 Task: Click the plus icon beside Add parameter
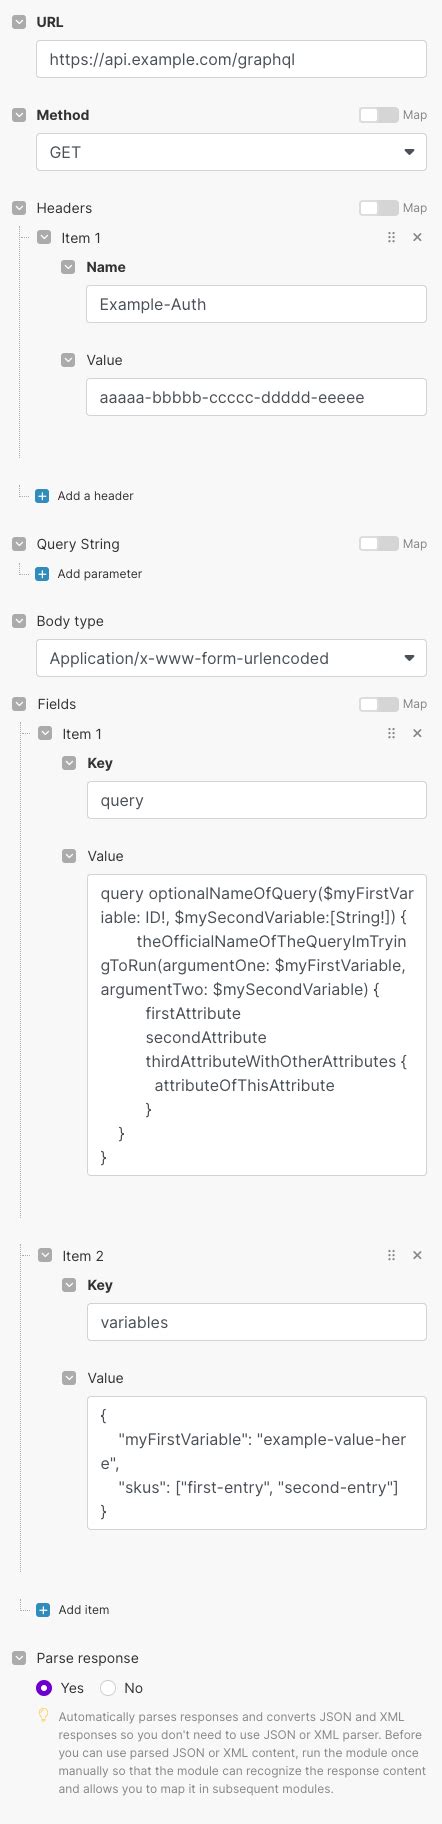click(x=42, y=574)
